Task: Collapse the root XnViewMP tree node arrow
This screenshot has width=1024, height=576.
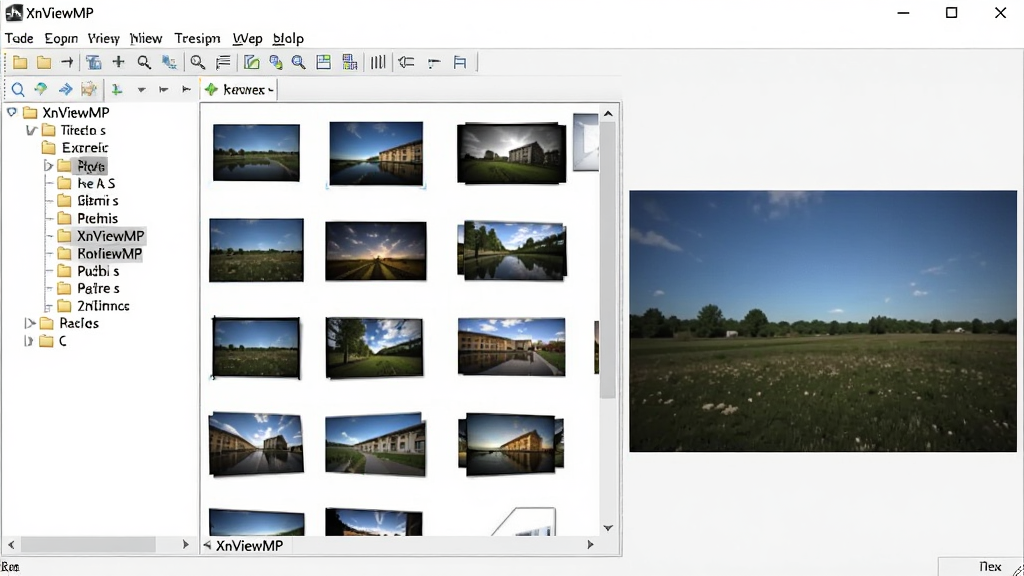Action: click(12, 112)
